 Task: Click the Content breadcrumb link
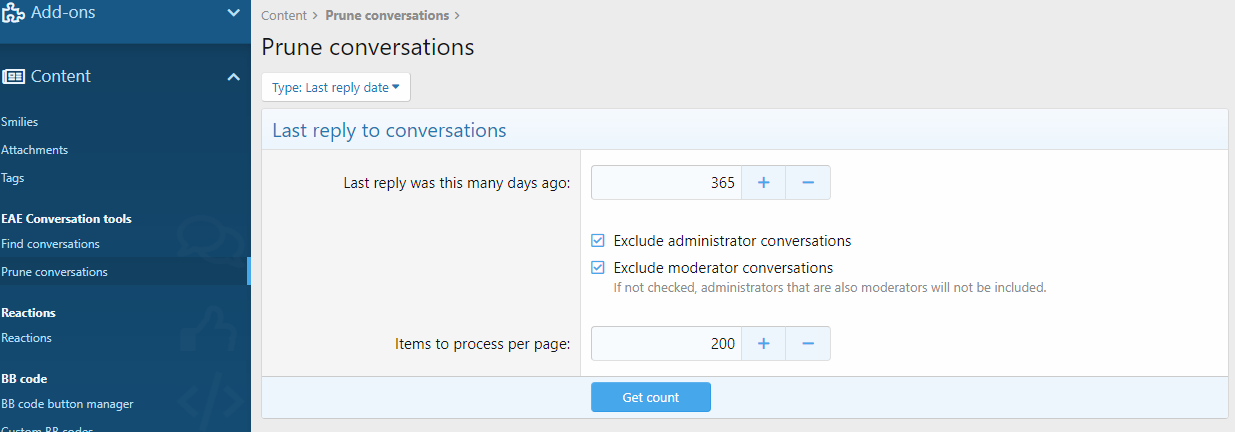(284, 16)
